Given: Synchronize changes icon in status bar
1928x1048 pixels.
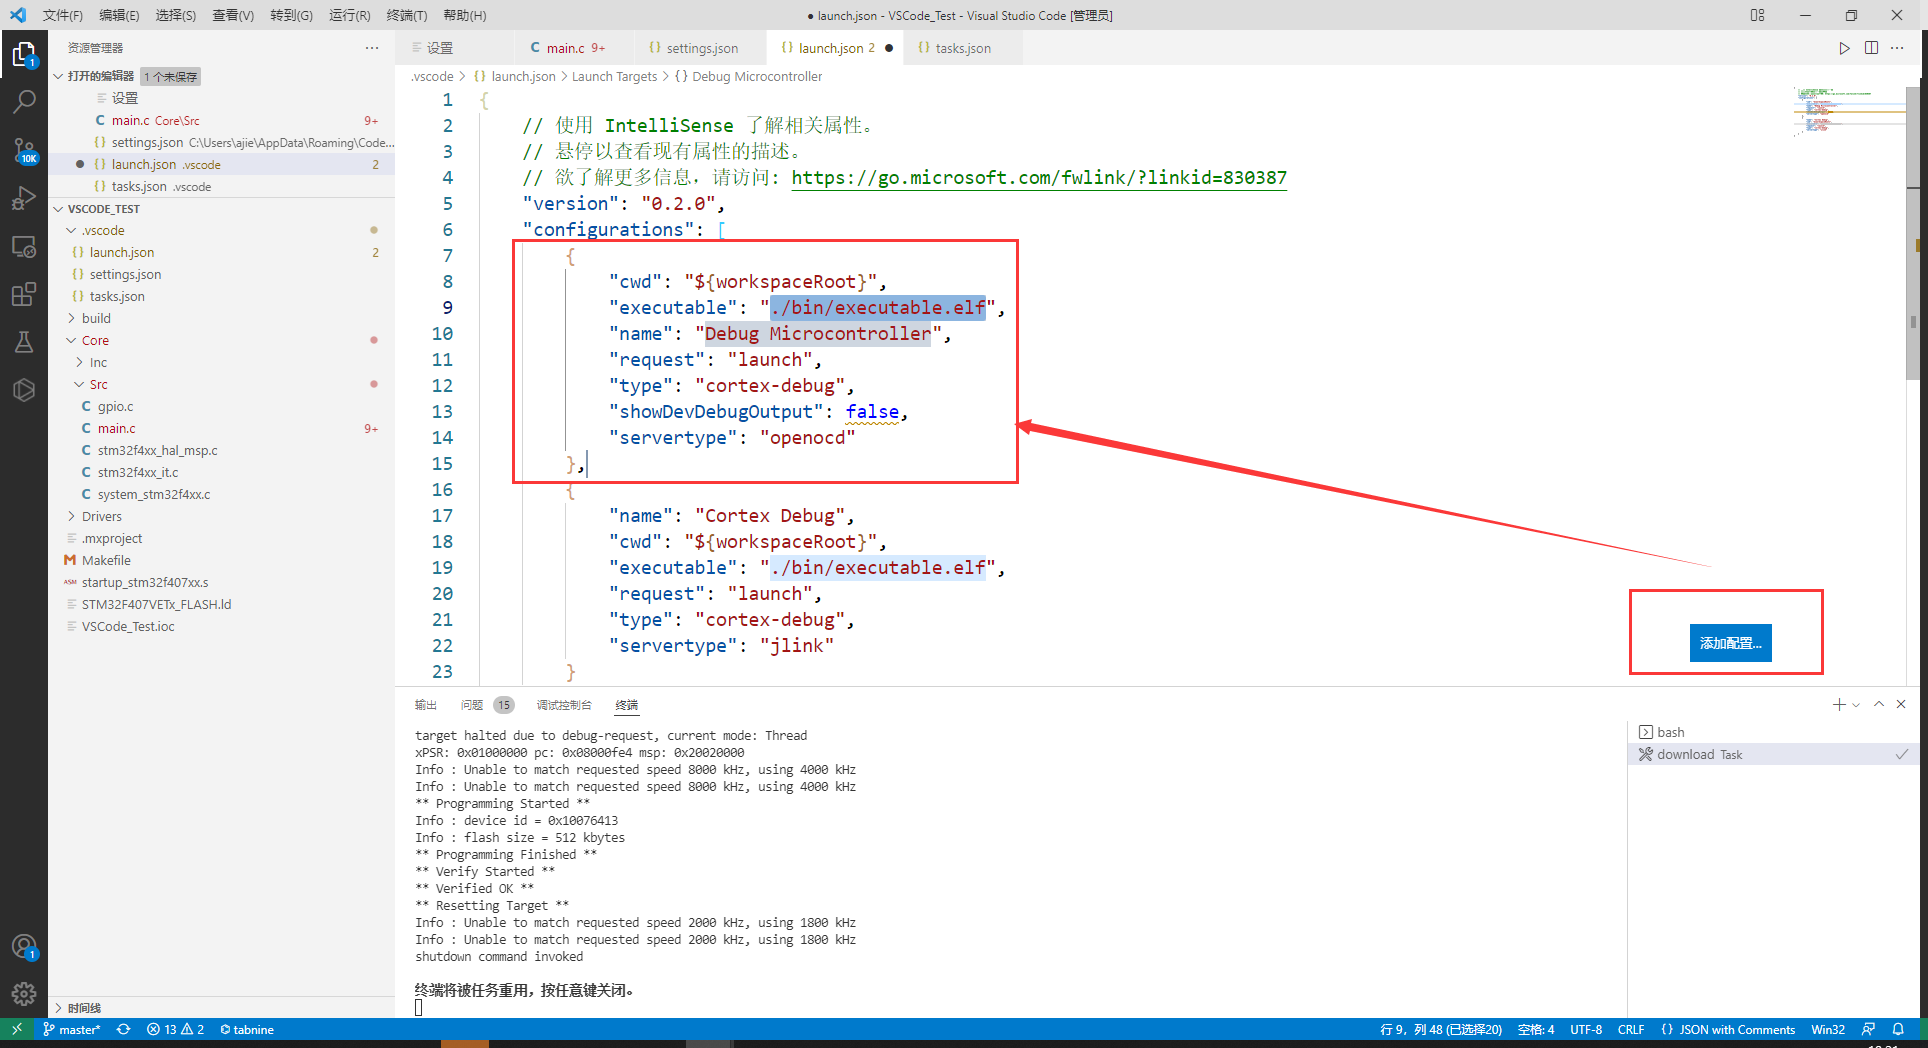Looking at the screenshot, I should [x=123, y=1029].
